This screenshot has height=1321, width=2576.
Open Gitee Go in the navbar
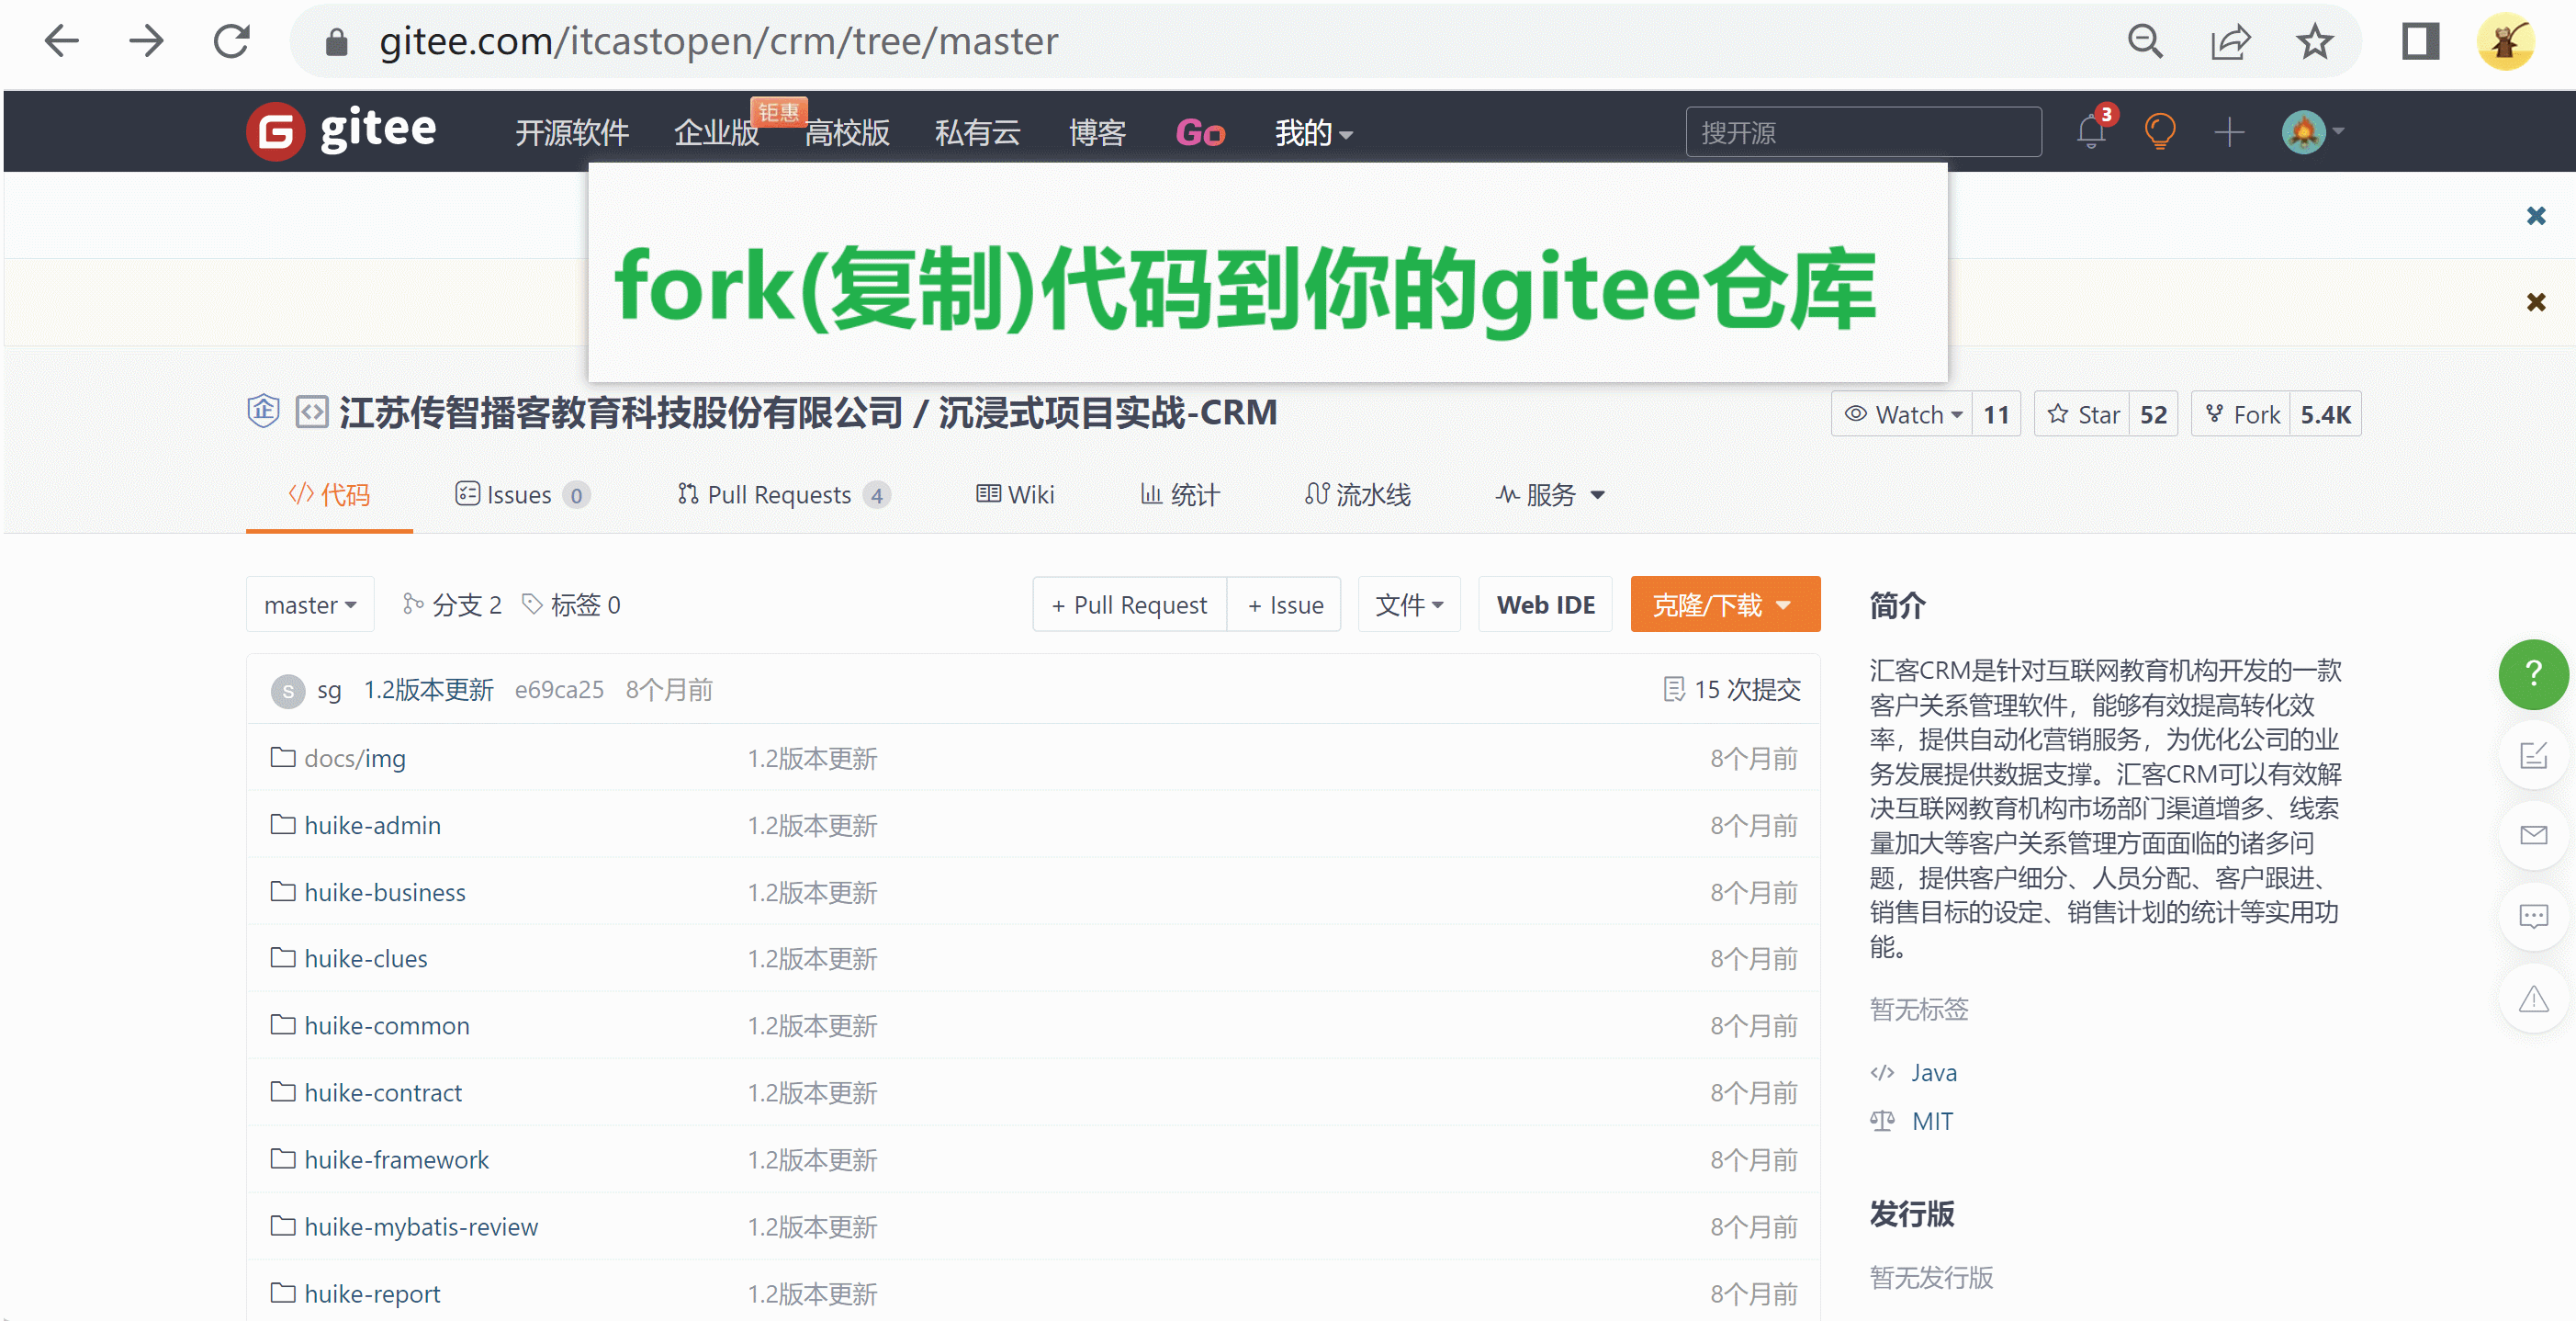coord(1200,132)
